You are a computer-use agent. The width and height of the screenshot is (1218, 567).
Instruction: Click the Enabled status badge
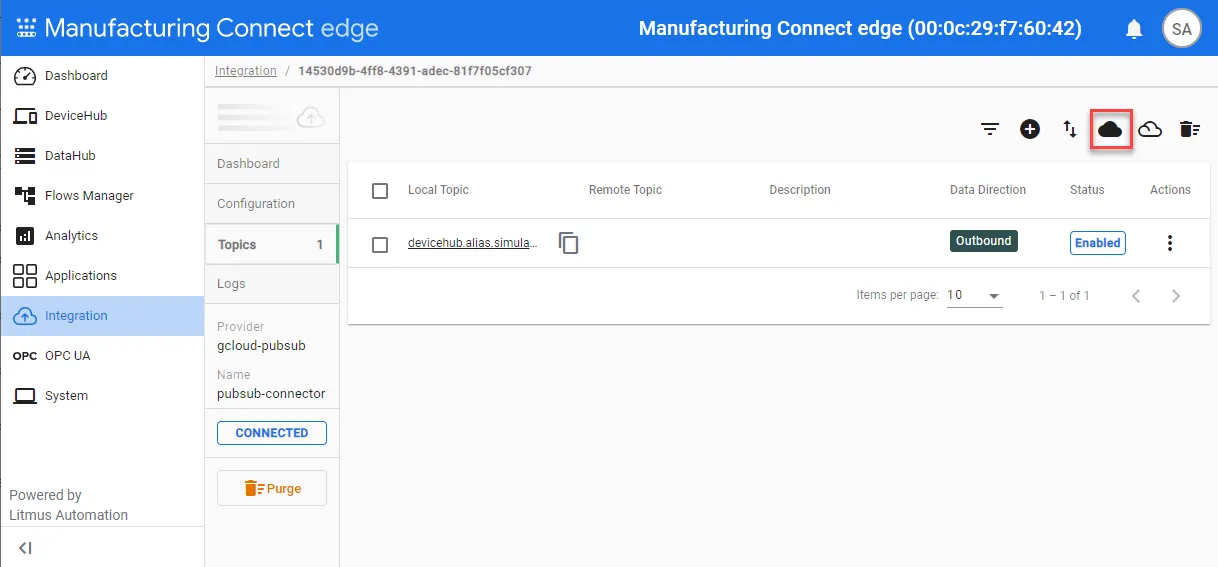click(1098, 243)
